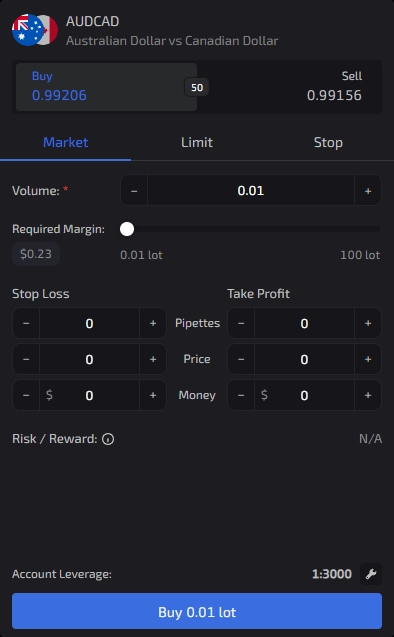Image resolution: width=394 pixels, height=637 pixels.
Task: Click Australian Dollar vs Canadian Dollar text
Action: [x=172, y=41]
